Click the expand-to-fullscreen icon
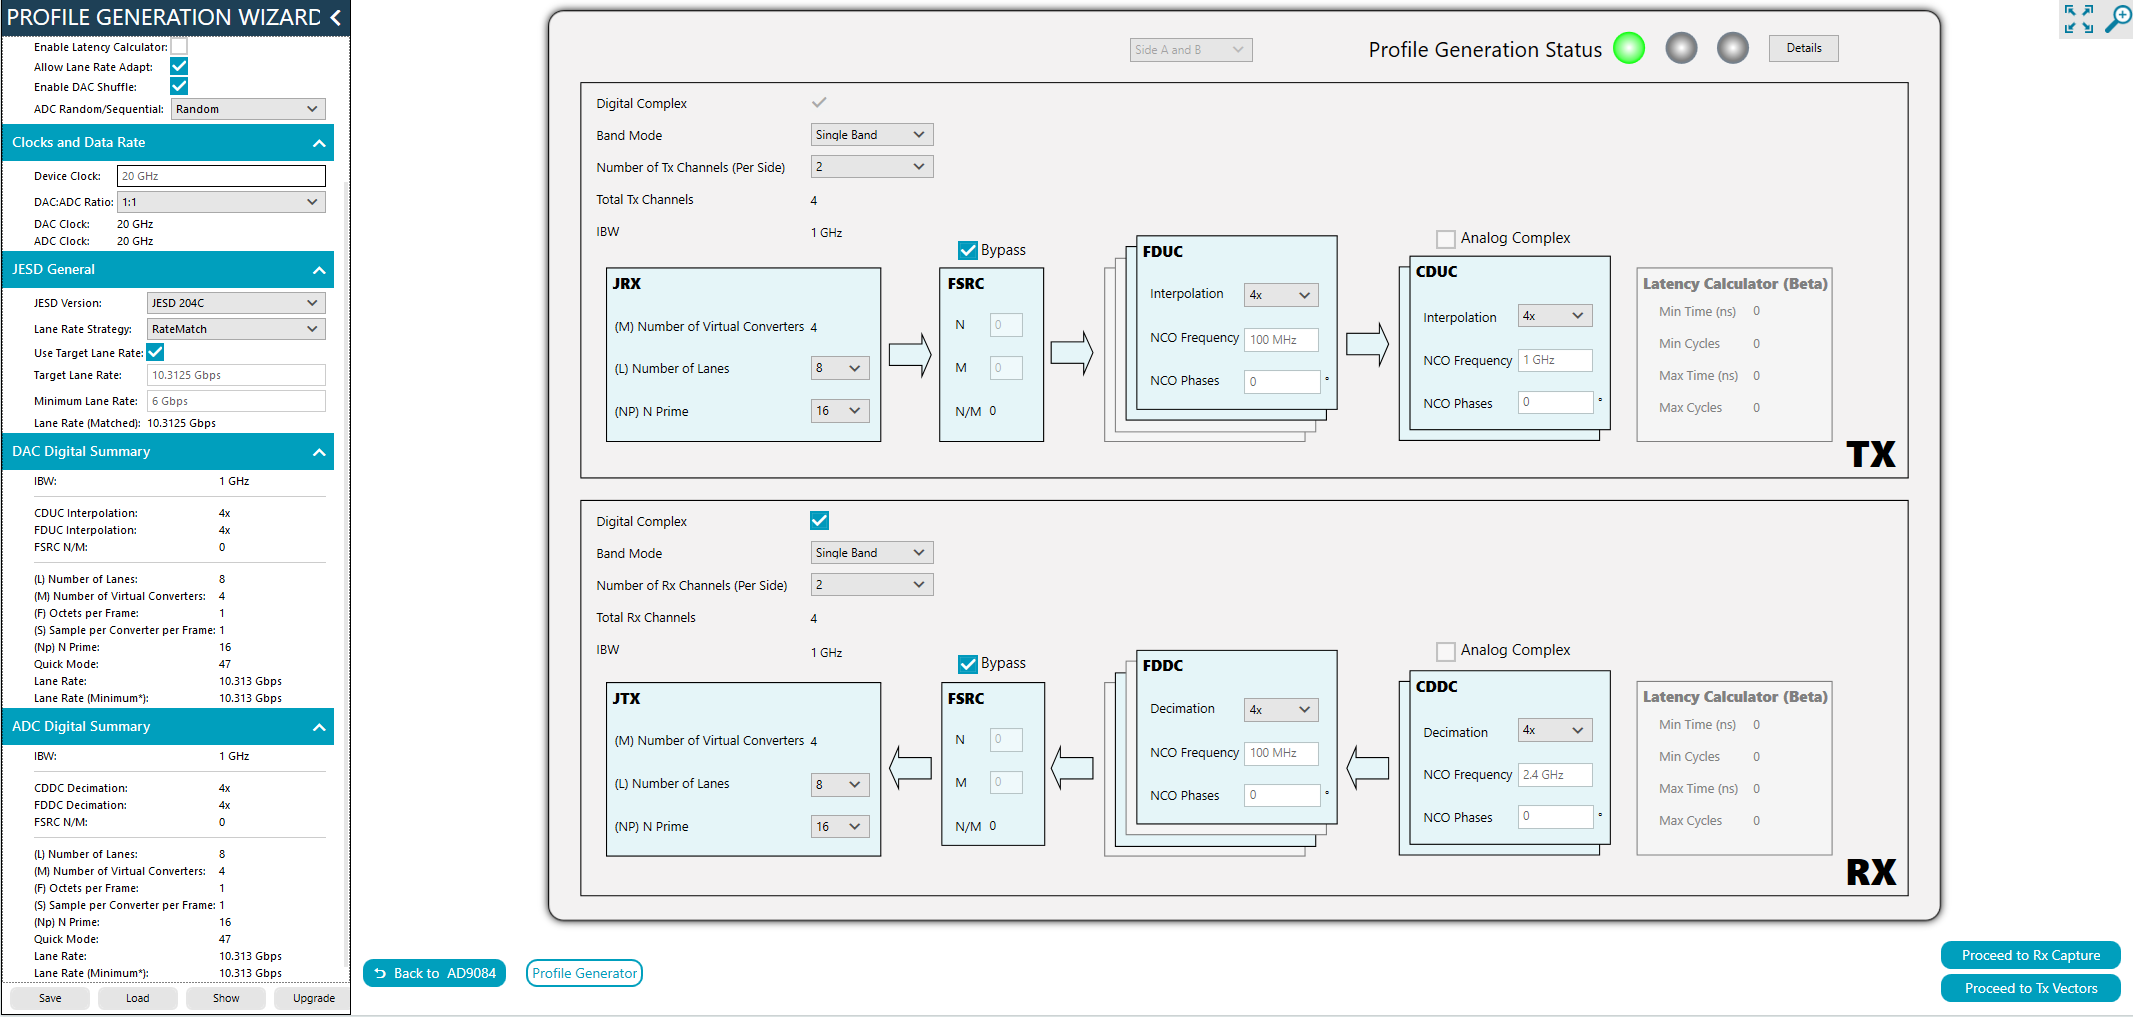2133x1017 pixels. [2078, 18]
